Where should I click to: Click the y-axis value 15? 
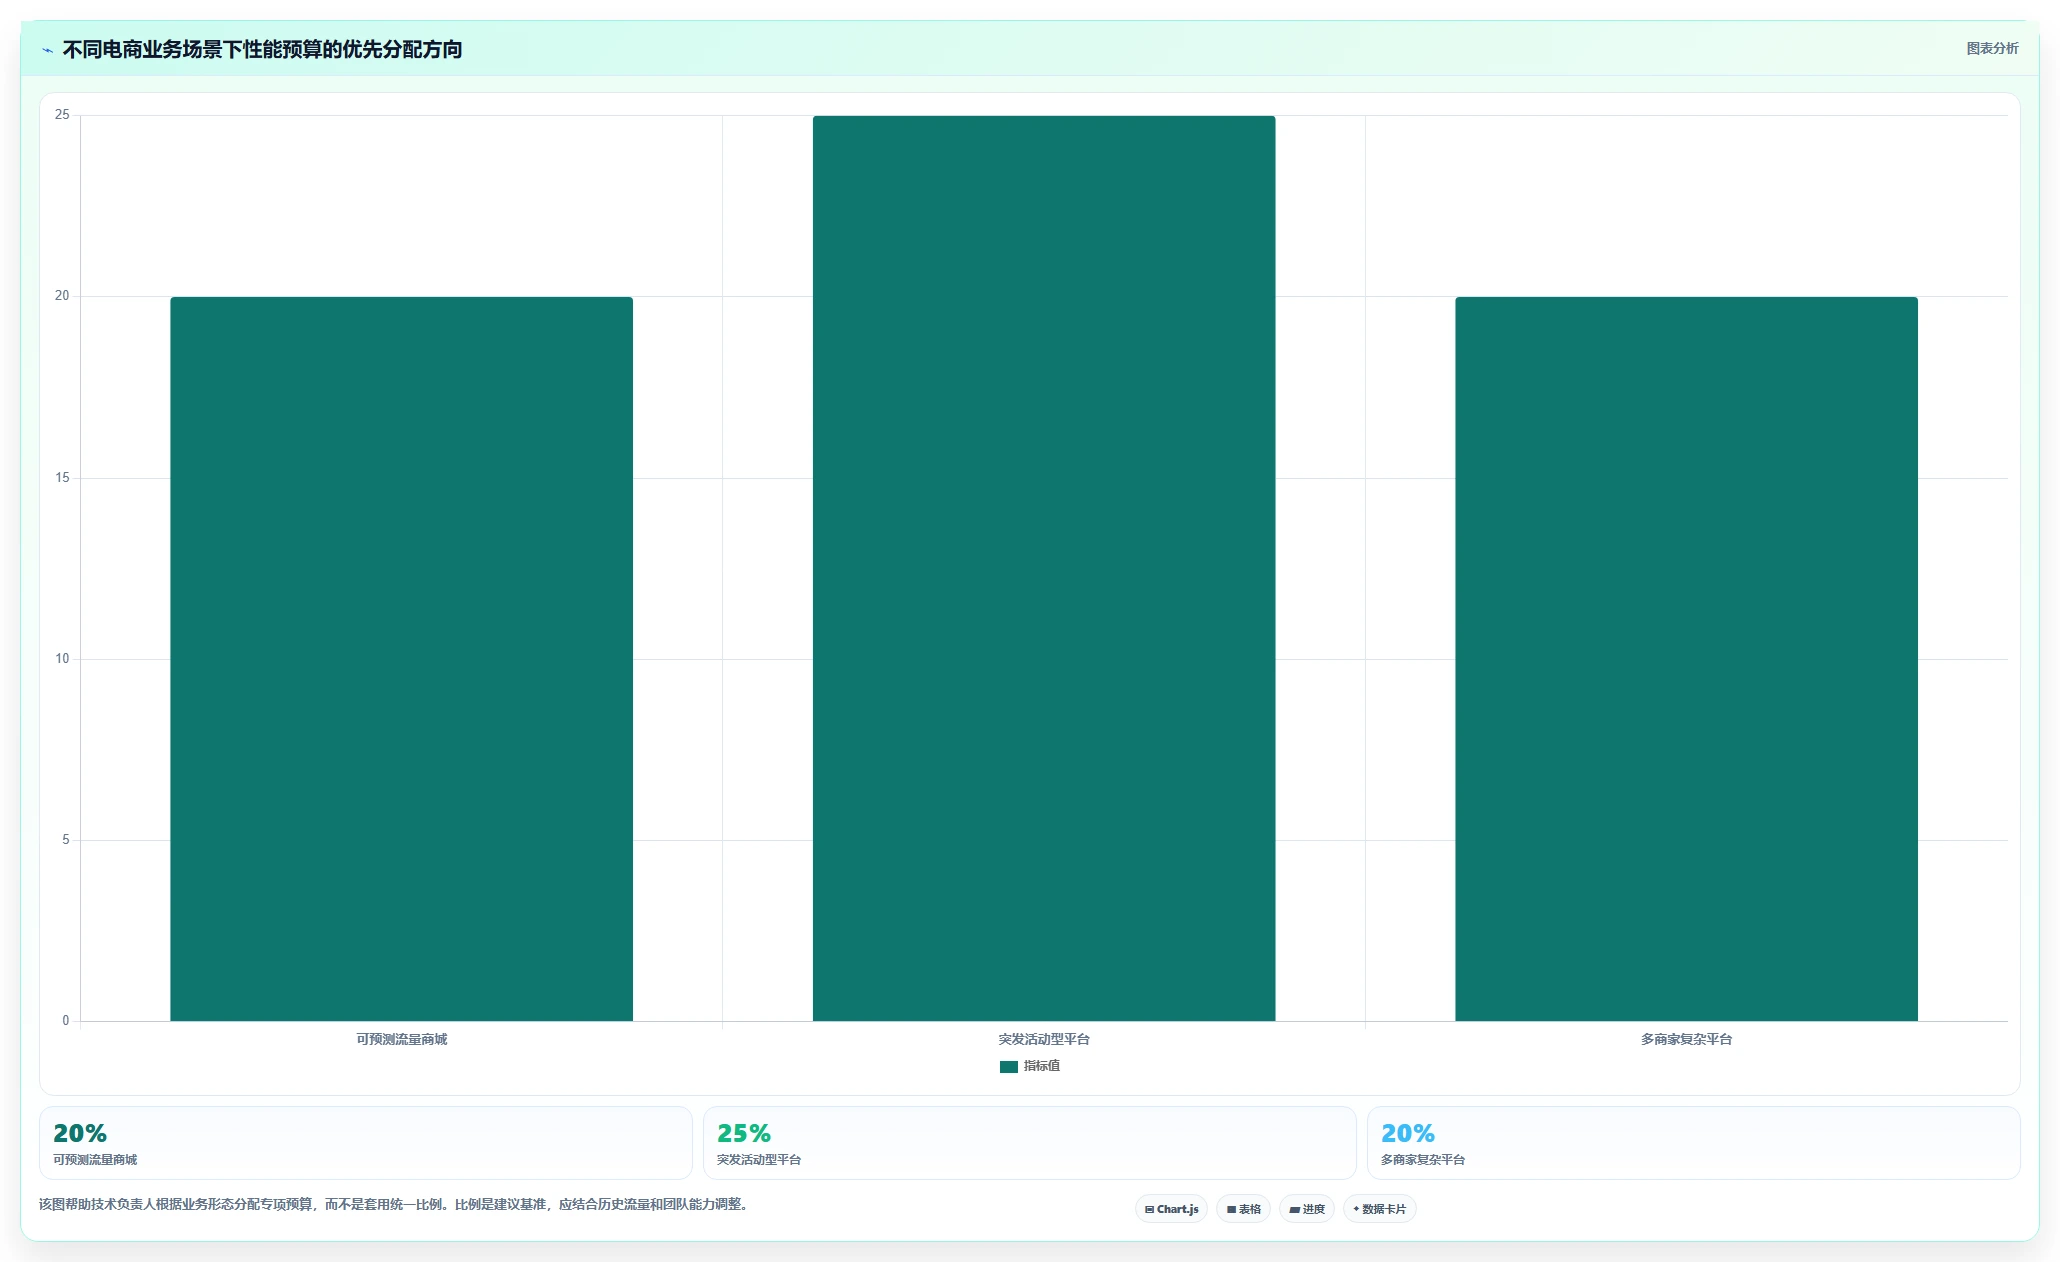(62, 478)
